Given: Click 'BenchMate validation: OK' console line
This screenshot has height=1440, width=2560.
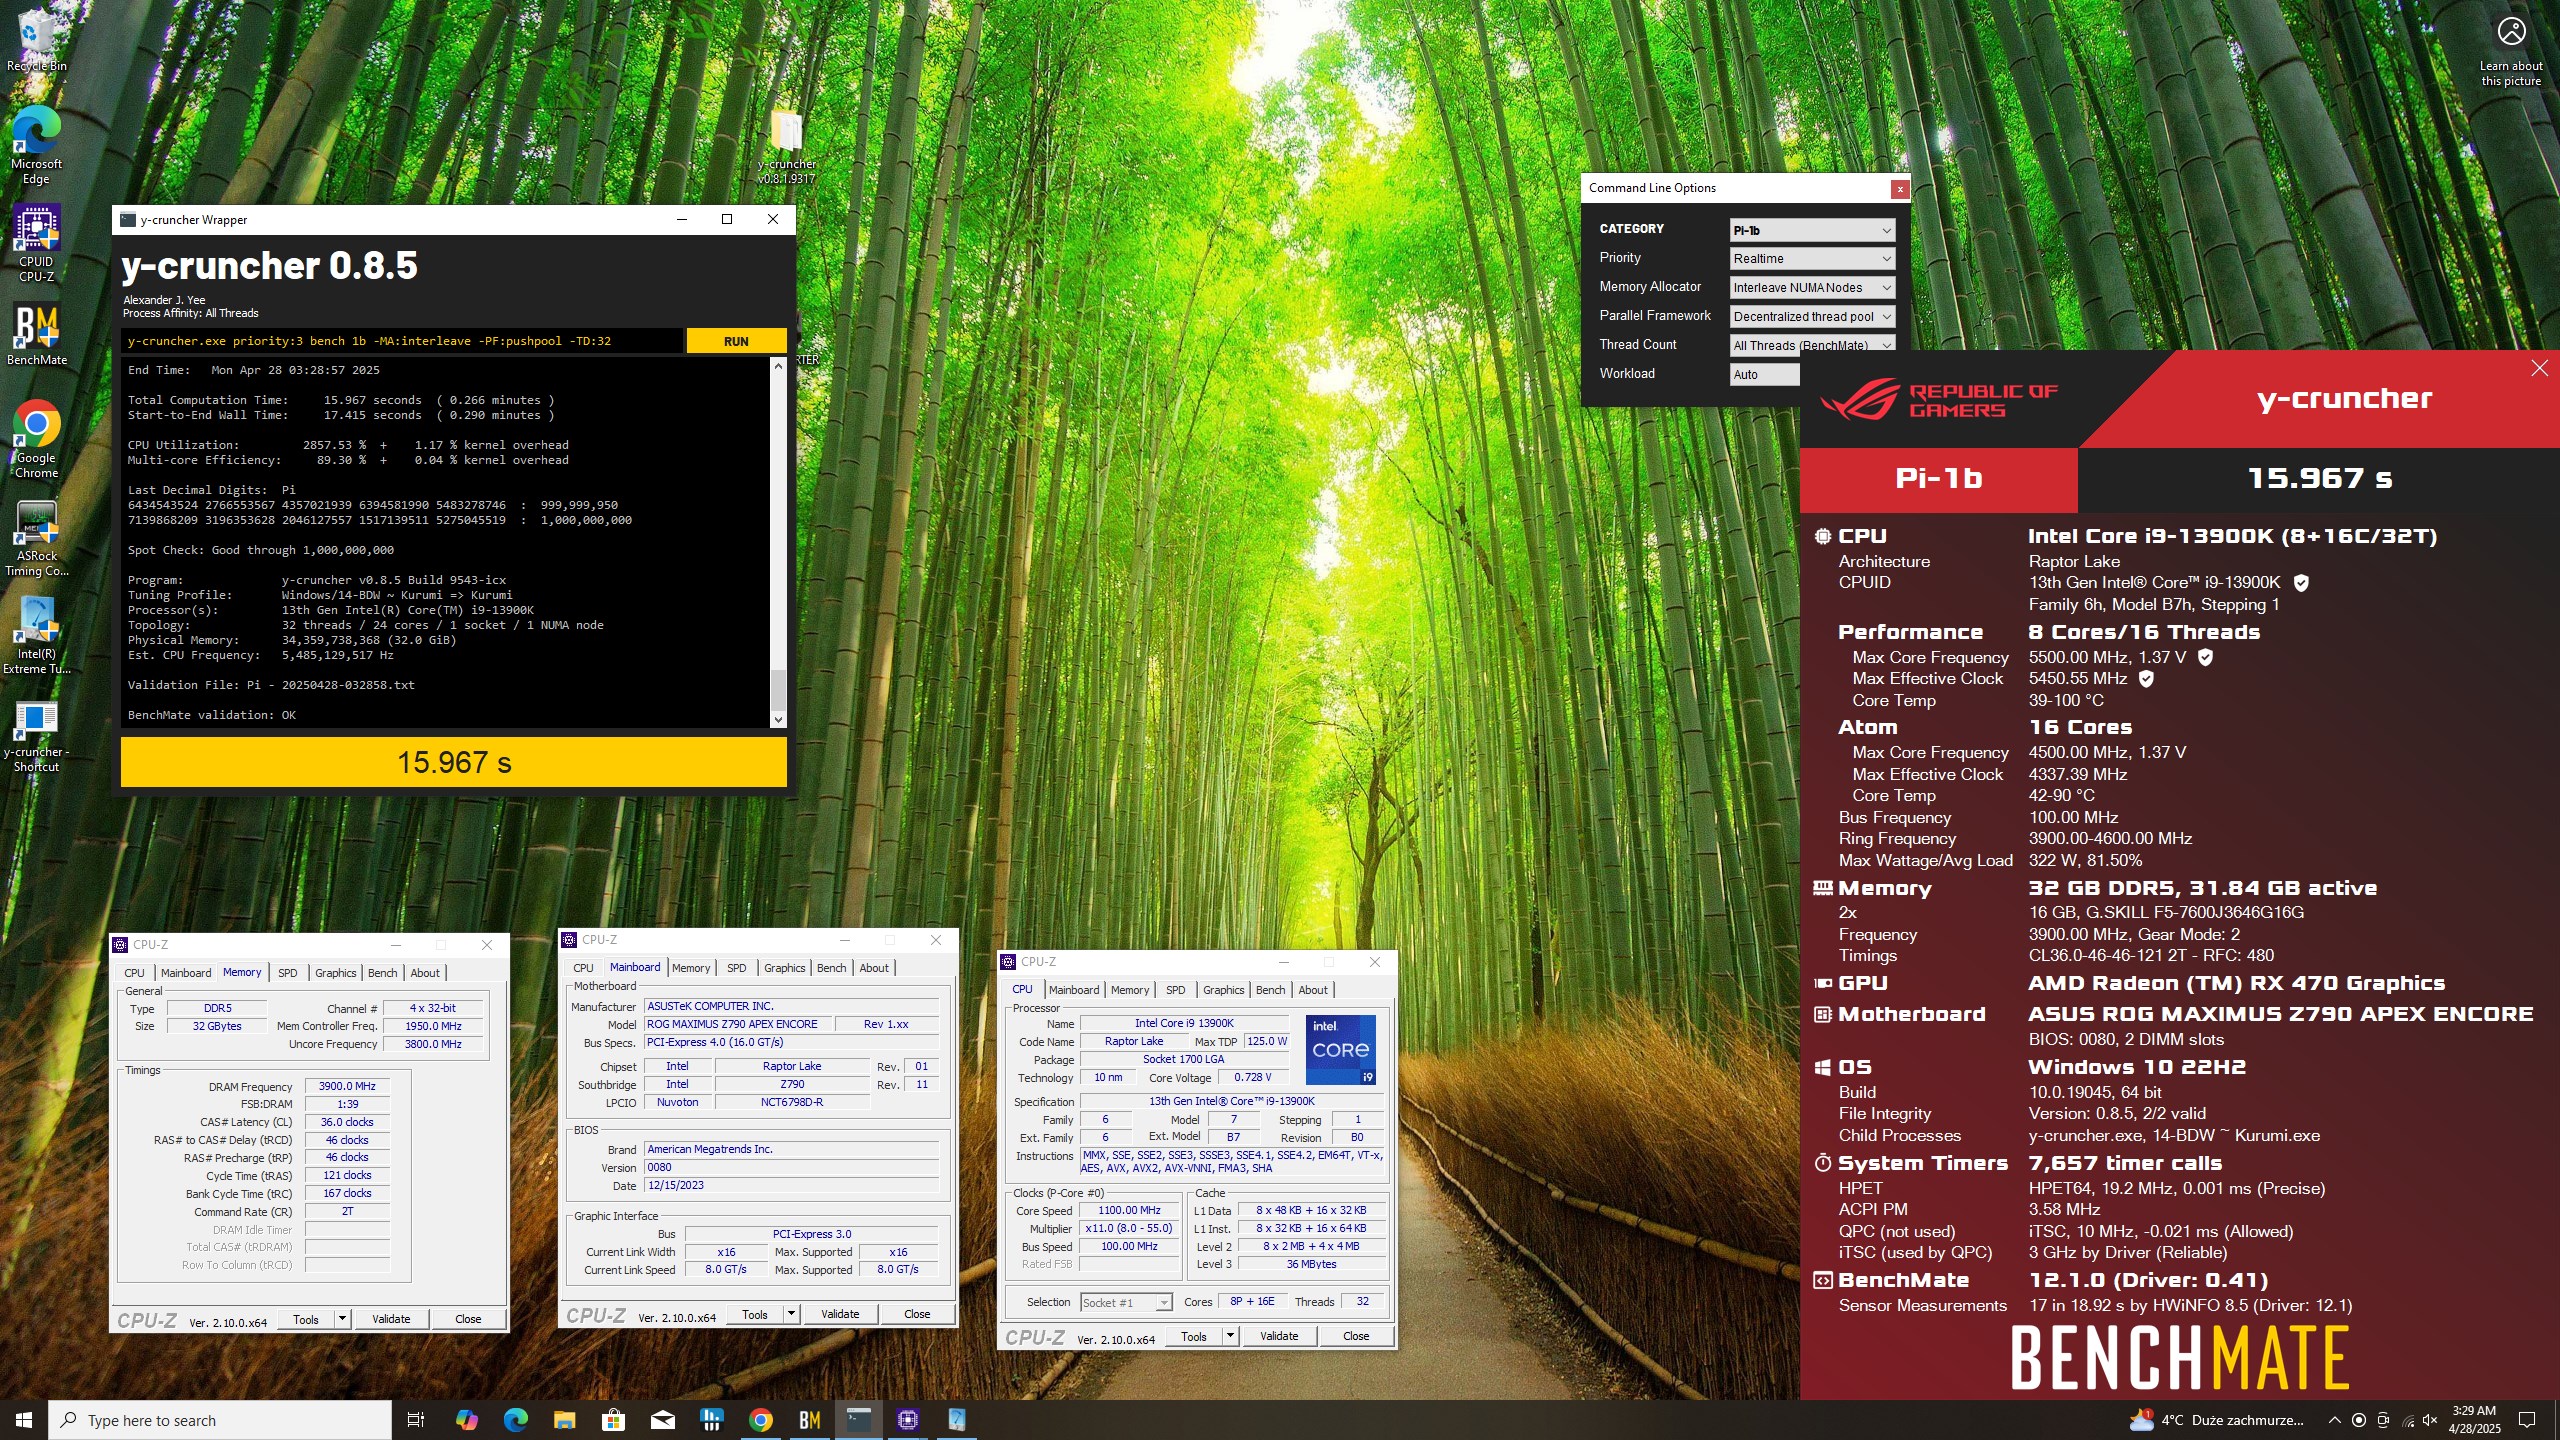Looking at the screenshot, I should 212,715.
